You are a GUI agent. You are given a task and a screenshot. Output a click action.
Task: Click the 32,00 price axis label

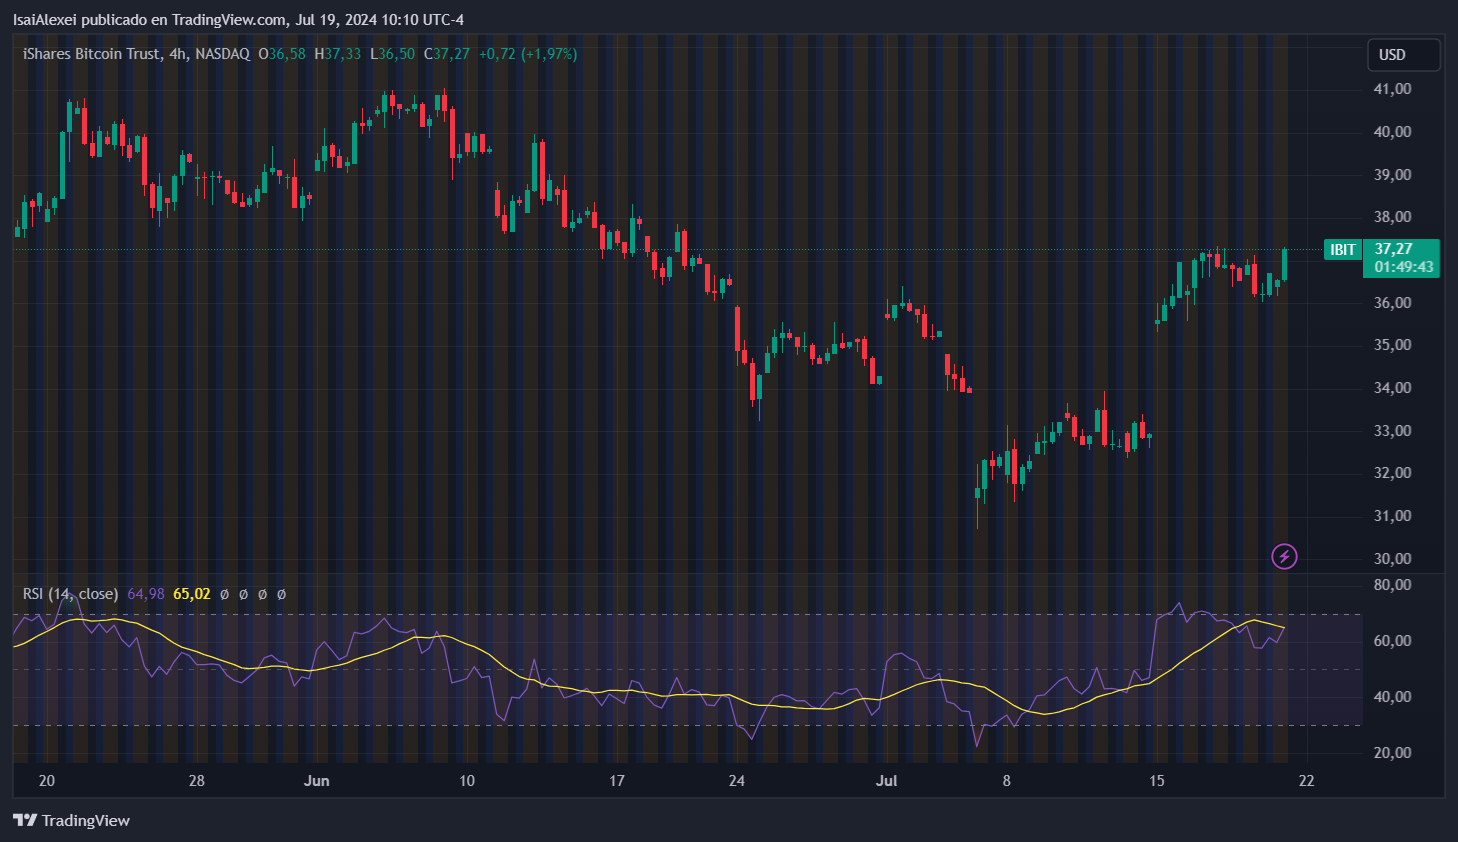[1392, 473]
